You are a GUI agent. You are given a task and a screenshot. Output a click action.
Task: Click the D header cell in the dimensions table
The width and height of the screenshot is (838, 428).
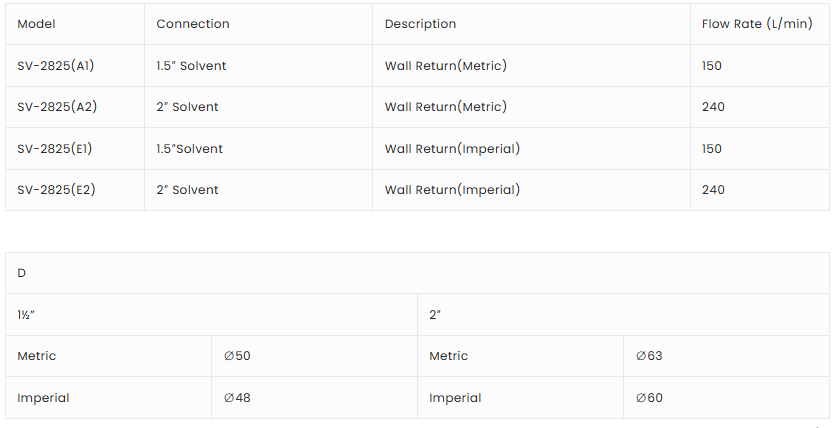coord(22,273)
